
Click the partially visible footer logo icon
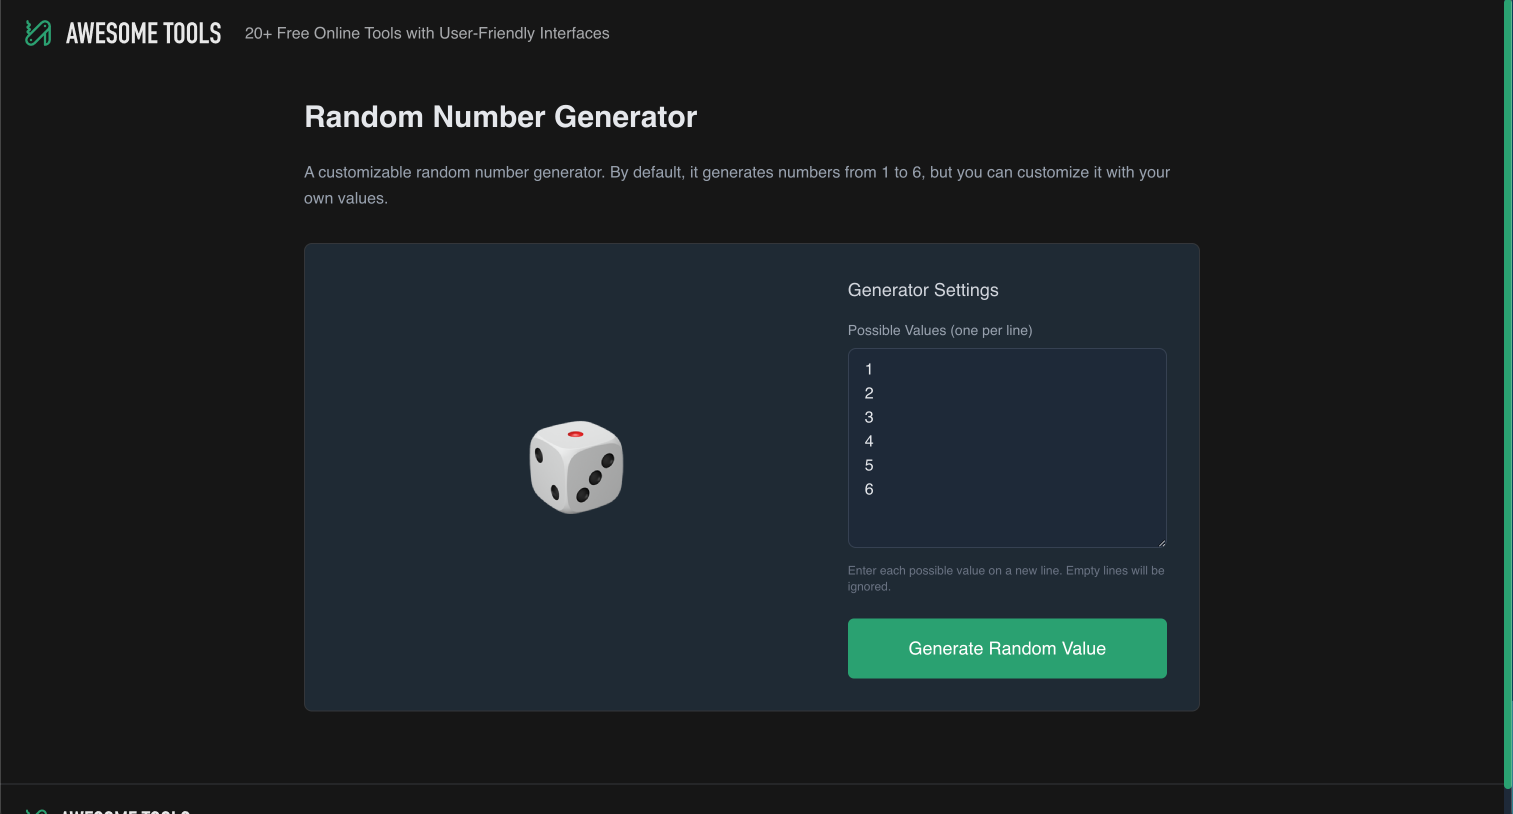coord(37,811)
